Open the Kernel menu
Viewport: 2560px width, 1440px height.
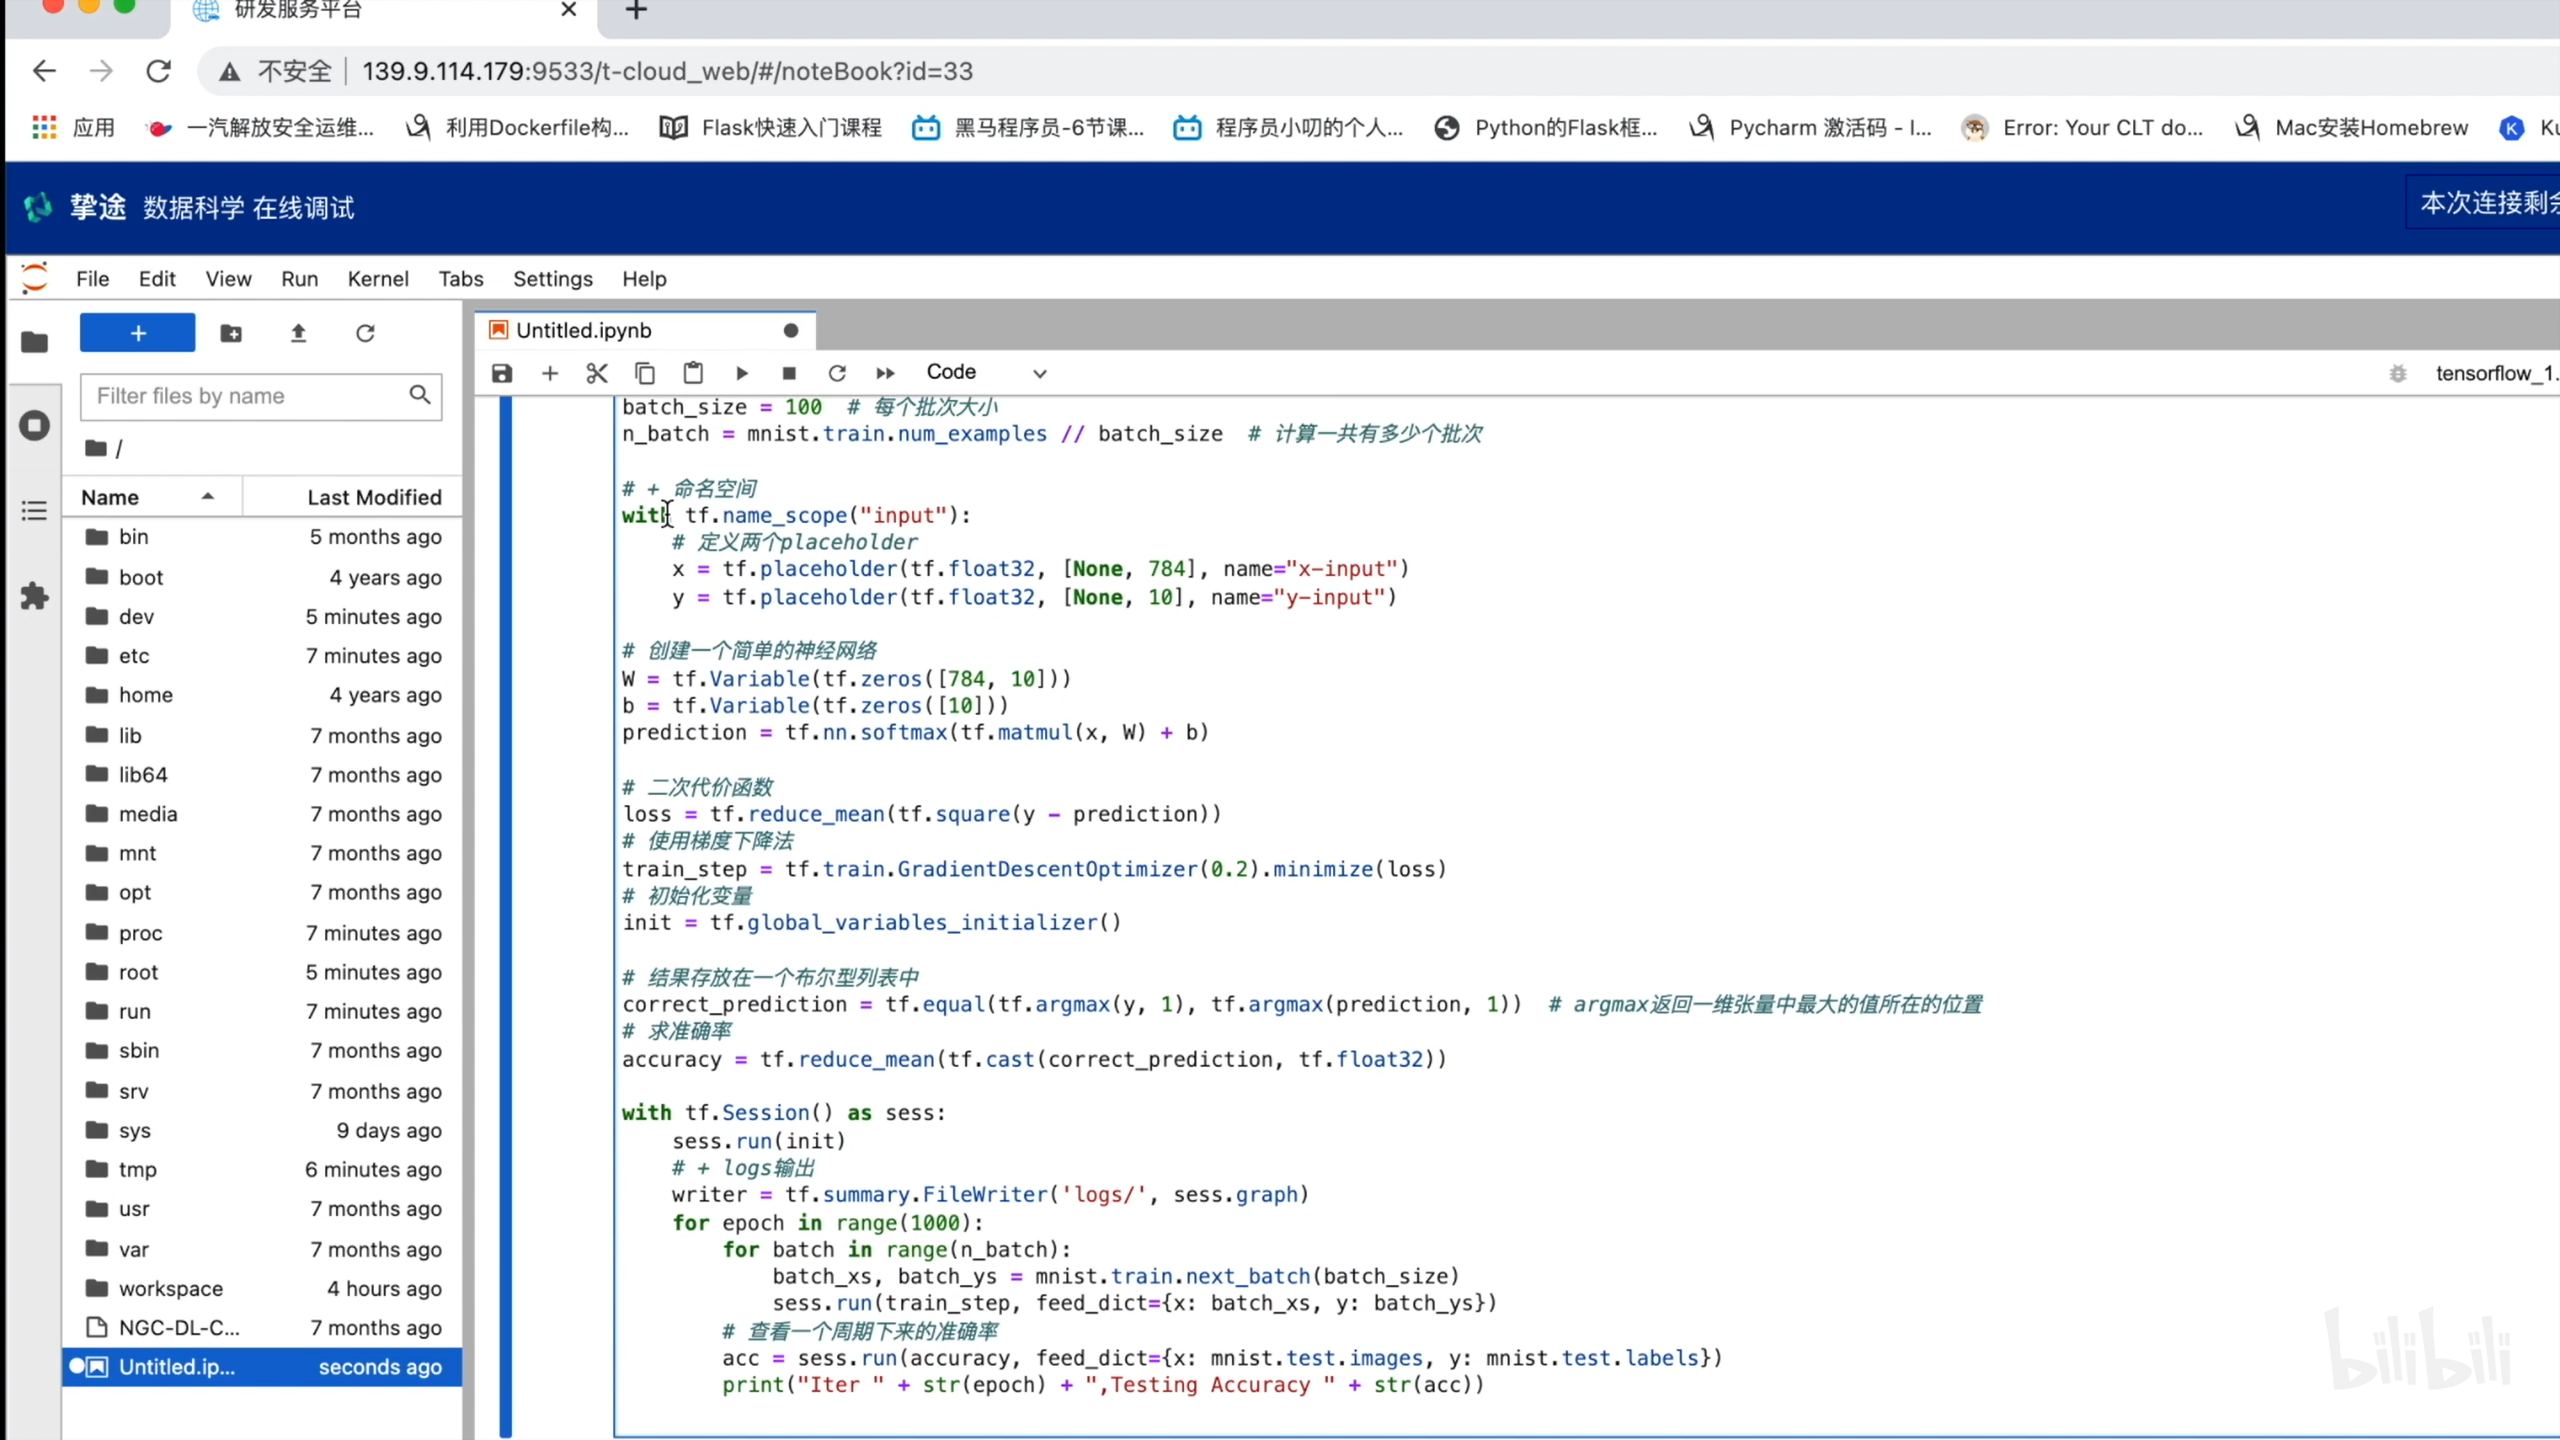(x=377, y=279)
